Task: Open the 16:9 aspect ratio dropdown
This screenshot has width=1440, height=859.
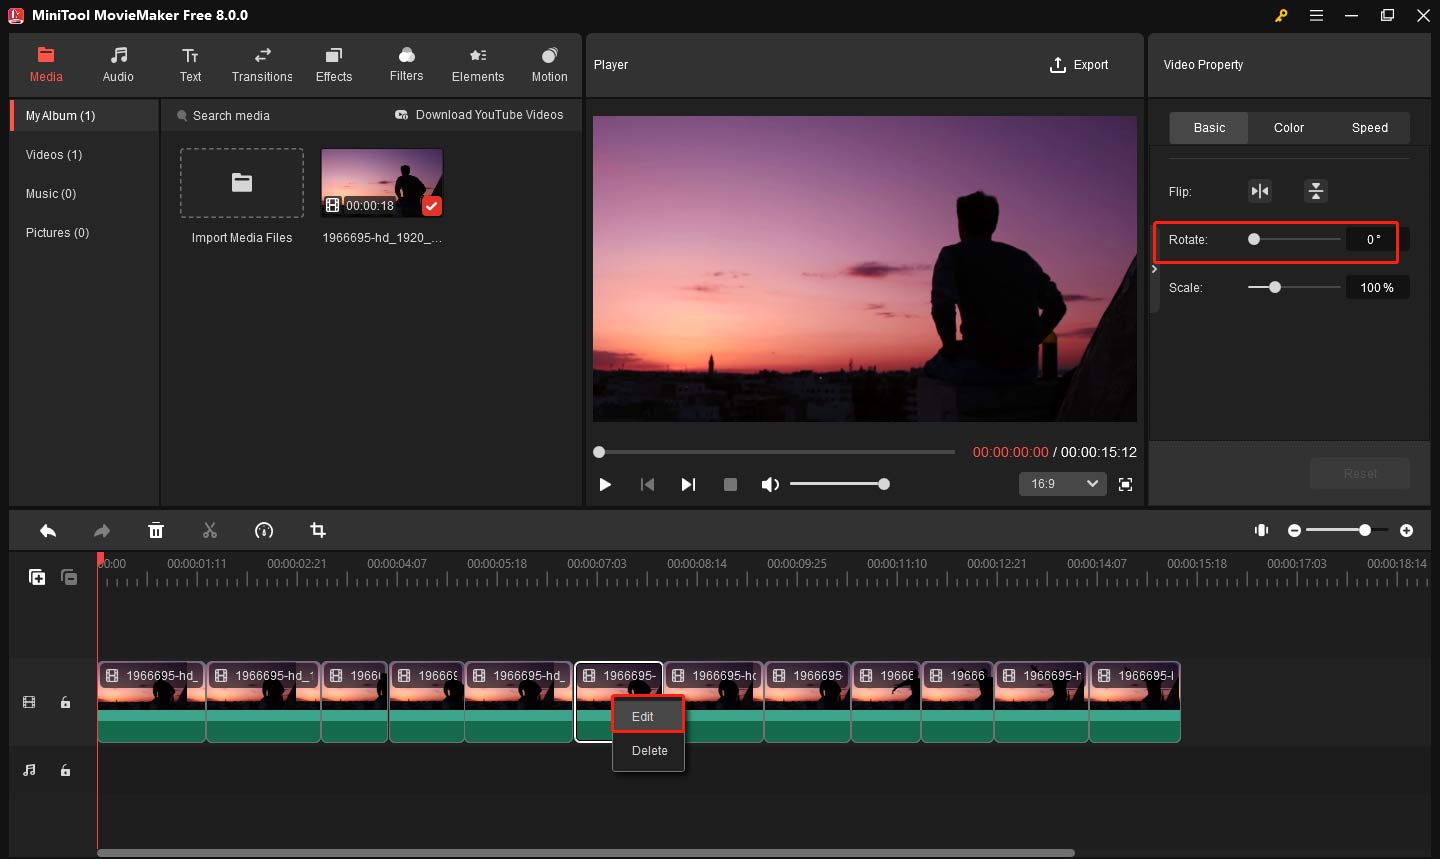Action: (1063, 484)
